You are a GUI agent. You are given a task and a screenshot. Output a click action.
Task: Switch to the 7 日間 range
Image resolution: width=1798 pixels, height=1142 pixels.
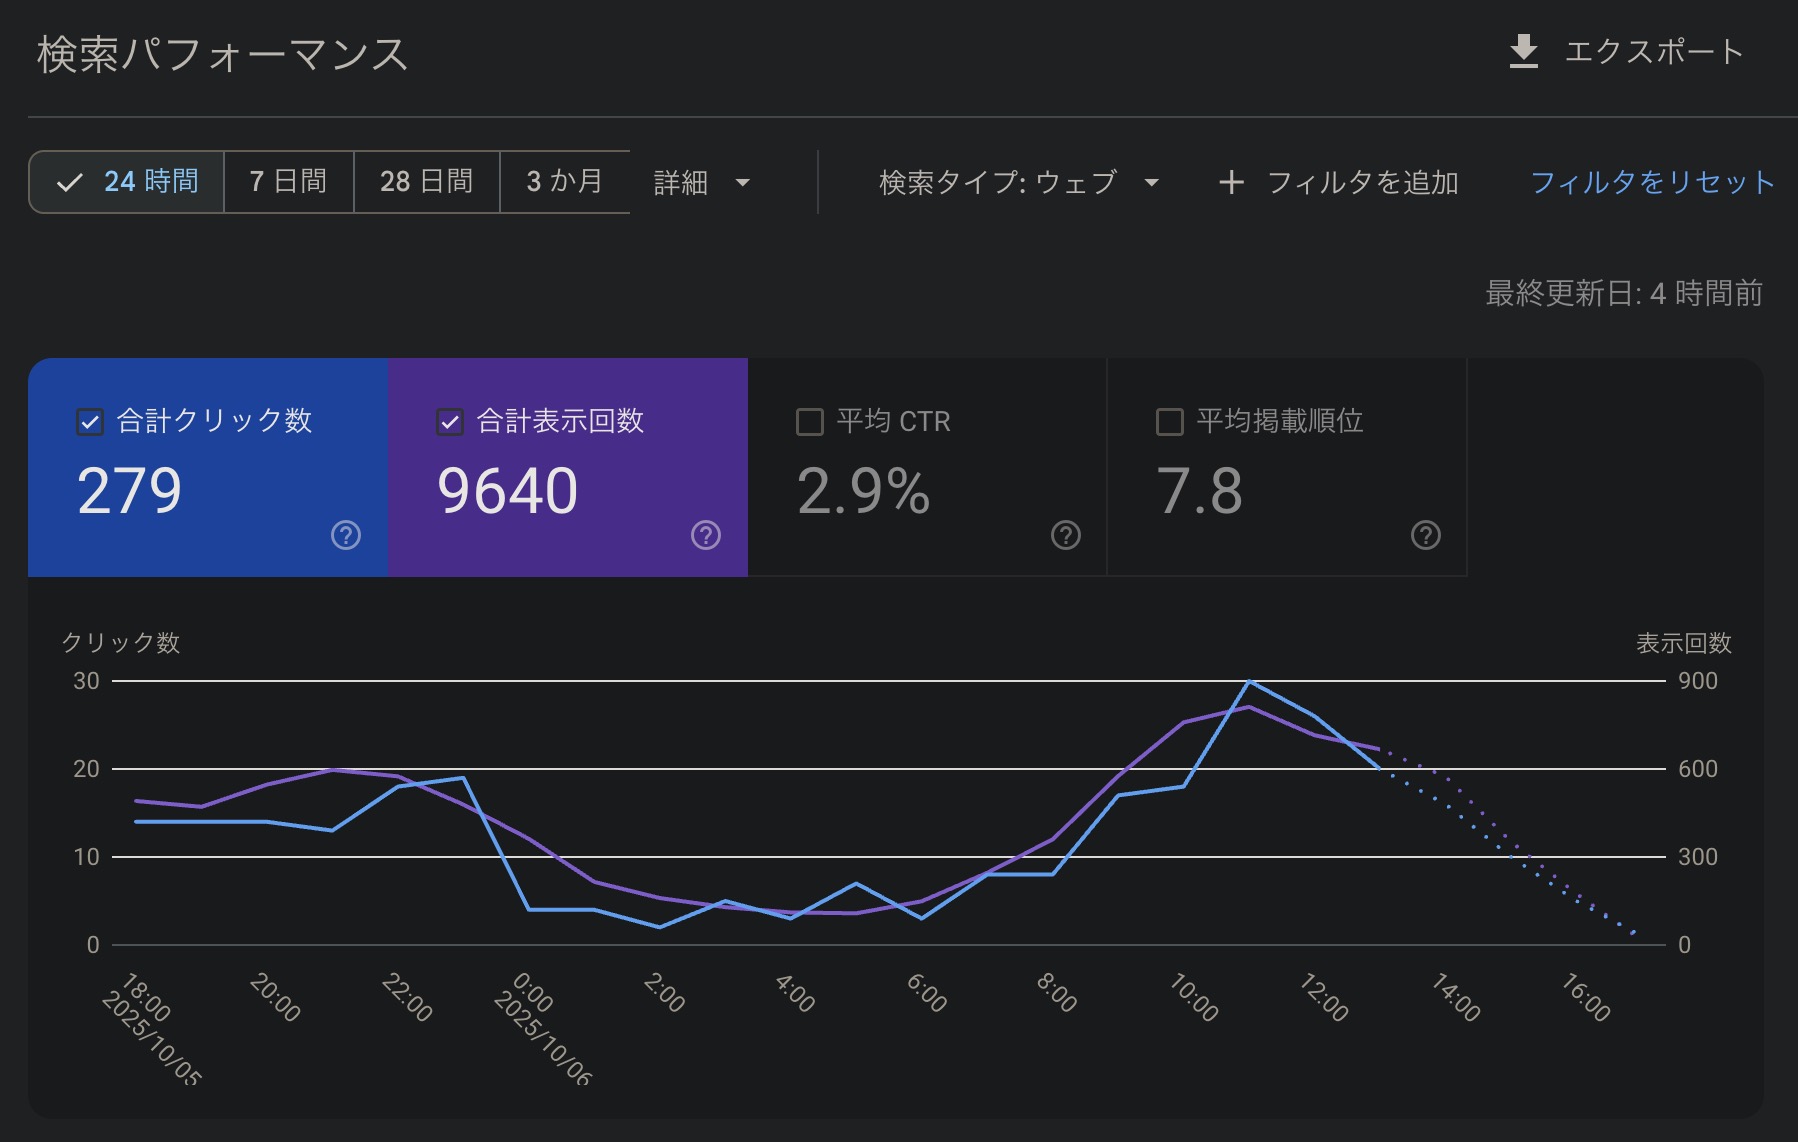pos(288,182)
